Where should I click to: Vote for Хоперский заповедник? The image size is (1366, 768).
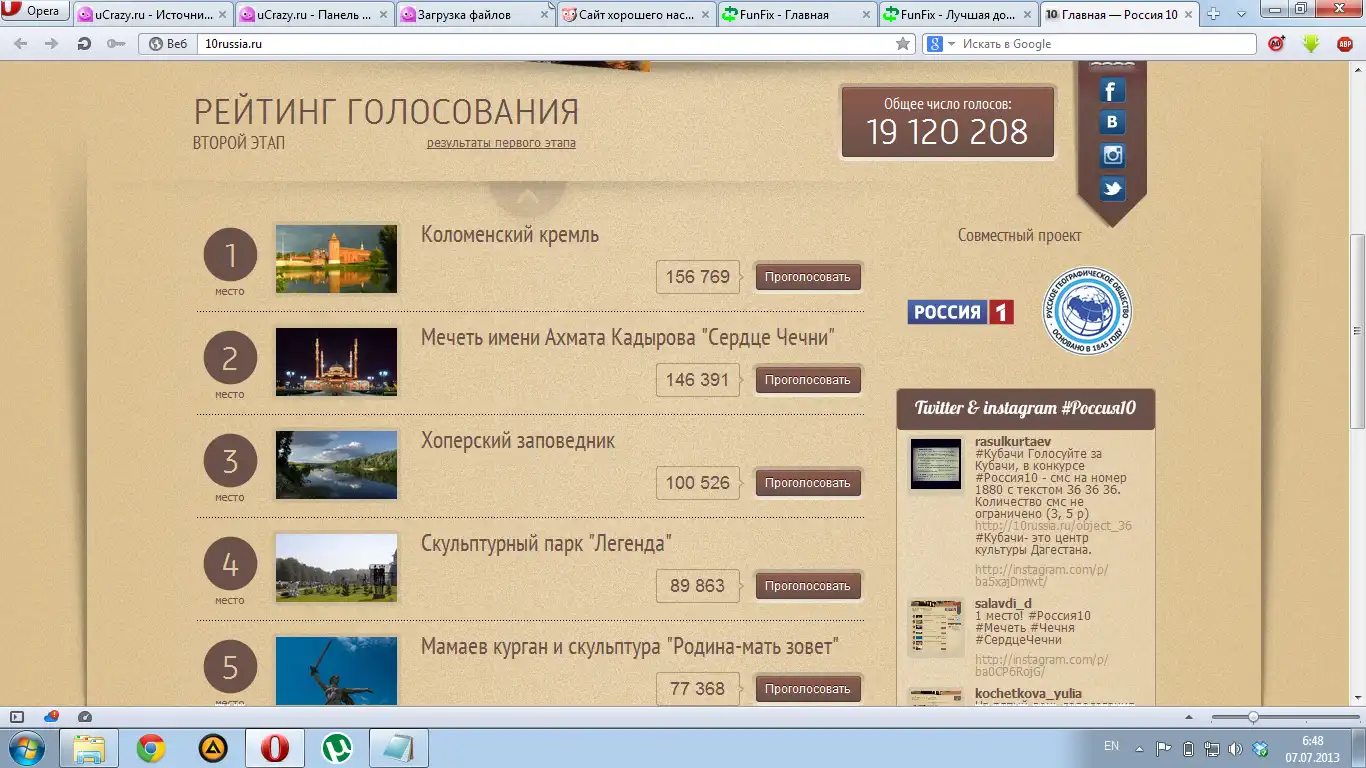[x=807, y=483]
